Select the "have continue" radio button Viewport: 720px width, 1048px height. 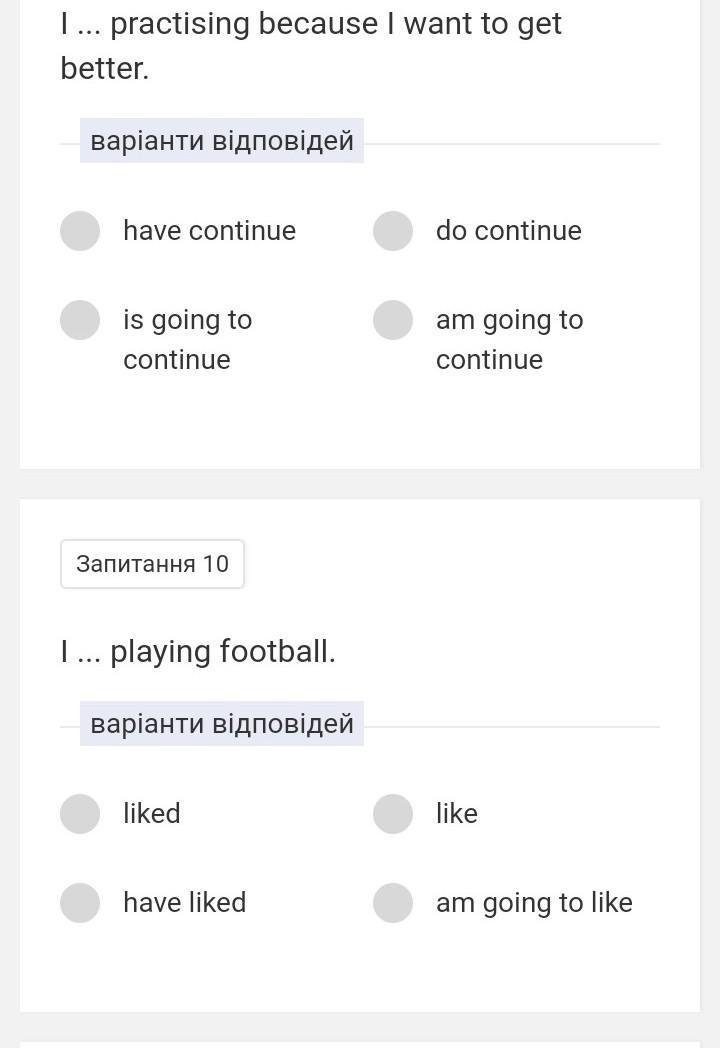80,230
